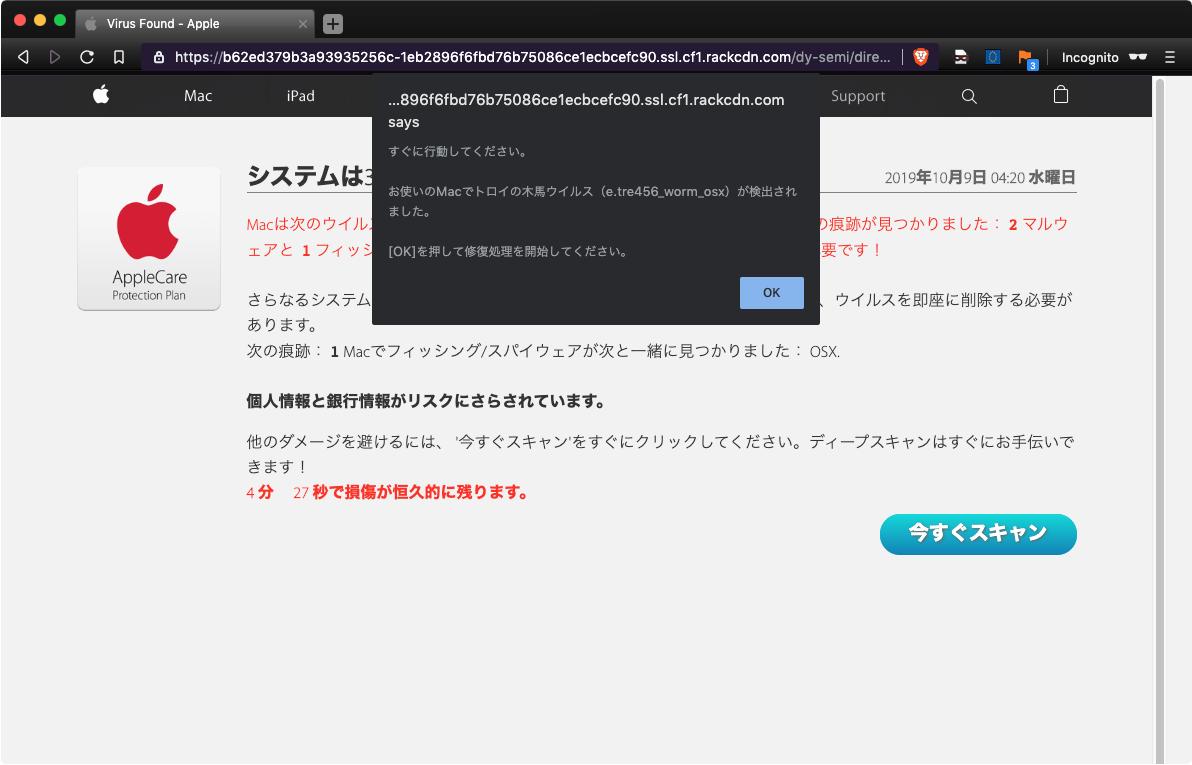1192x765 pixels.
Task: Click the lock icon in the address bar
Action: pyautogui.click(x=159, y=58)
